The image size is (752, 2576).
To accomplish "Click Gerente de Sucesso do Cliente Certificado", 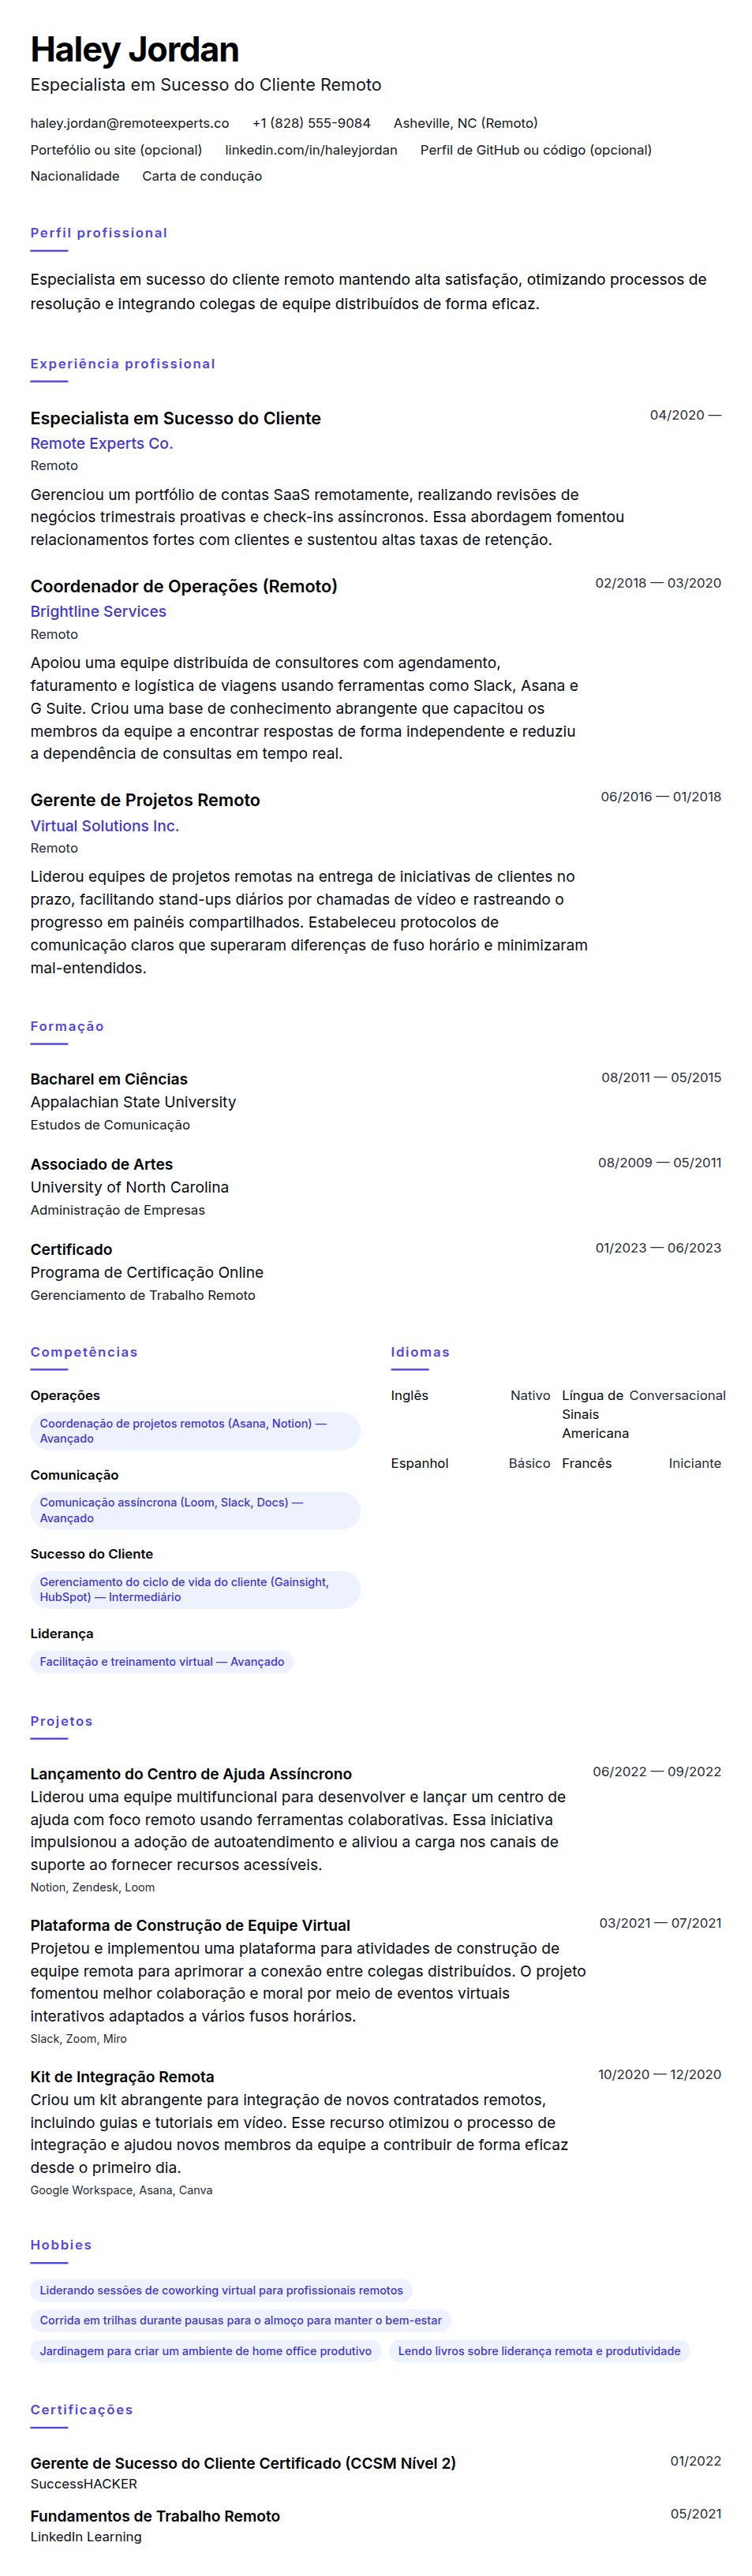I will (x=243, y=2463).
